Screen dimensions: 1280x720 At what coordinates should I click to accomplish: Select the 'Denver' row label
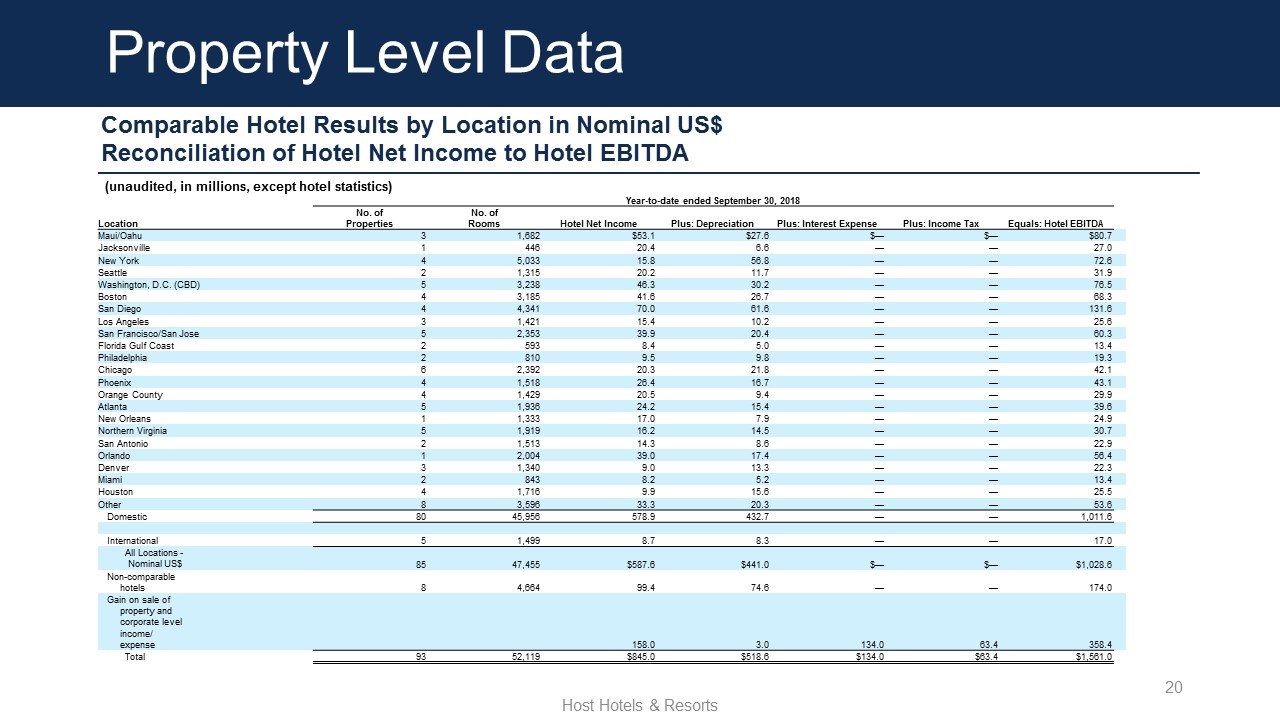pyautogui.click(x=113, y=468)
